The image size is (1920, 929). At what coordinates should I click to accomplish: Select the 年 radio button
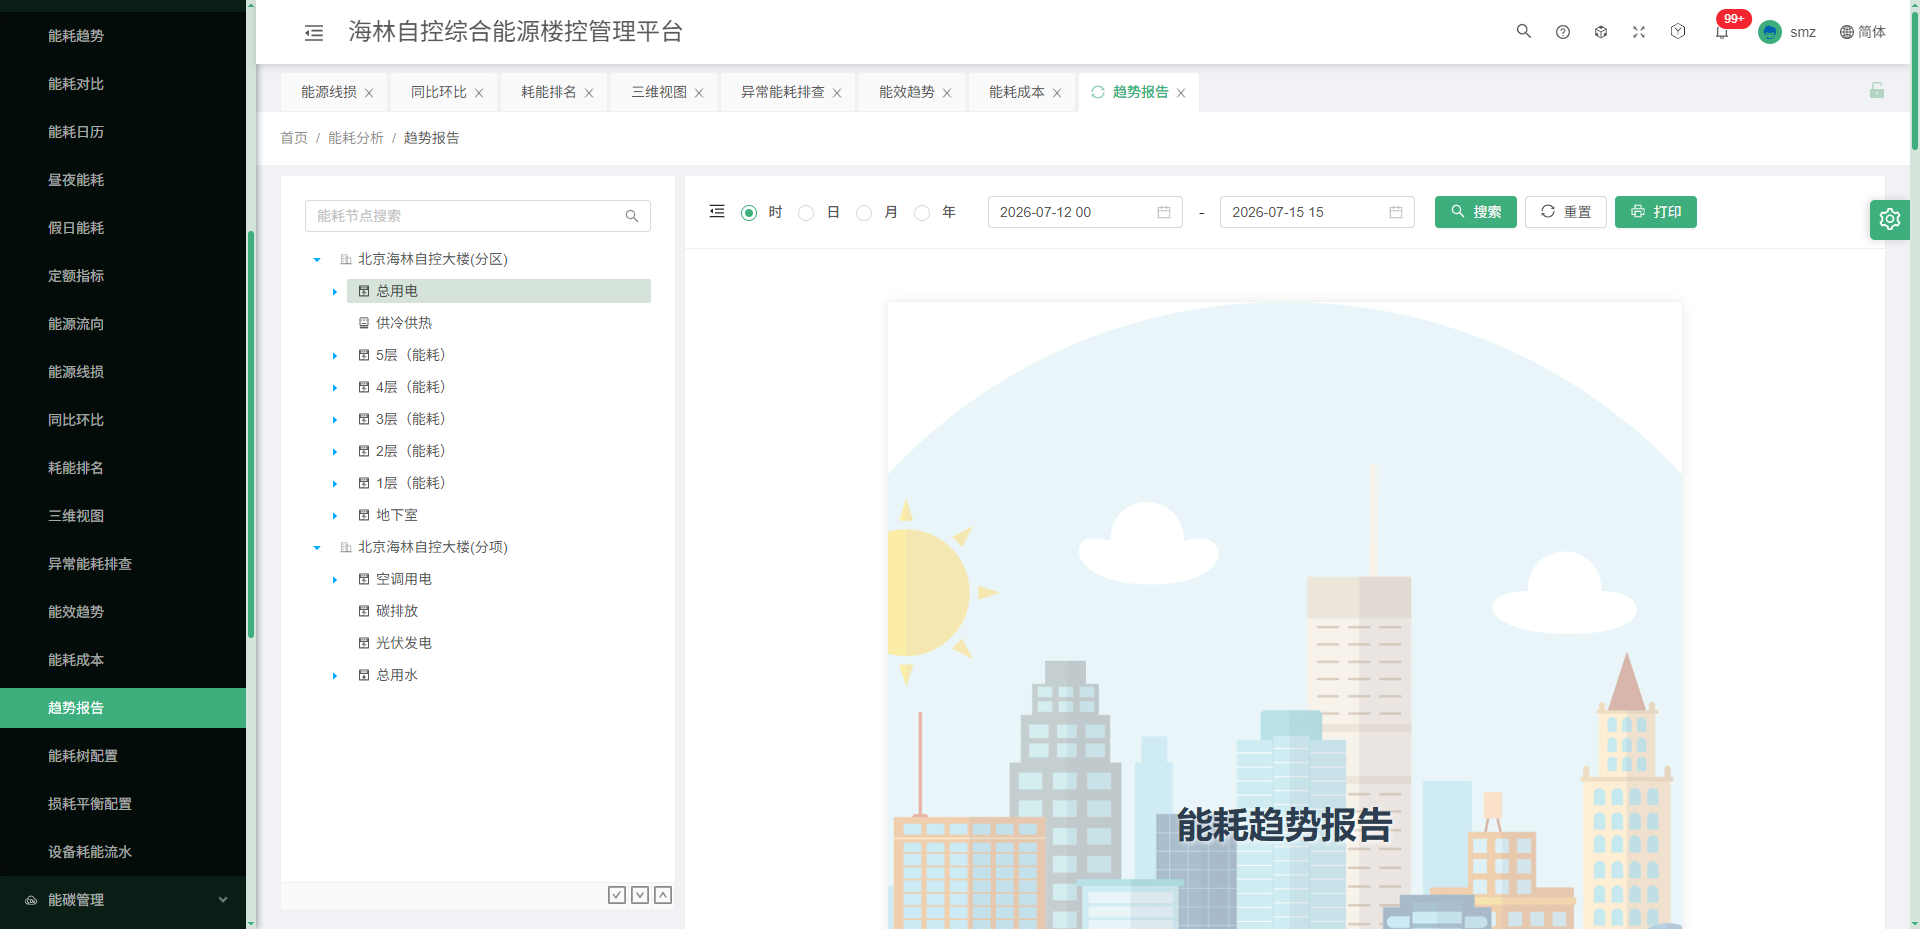[922, 213]
